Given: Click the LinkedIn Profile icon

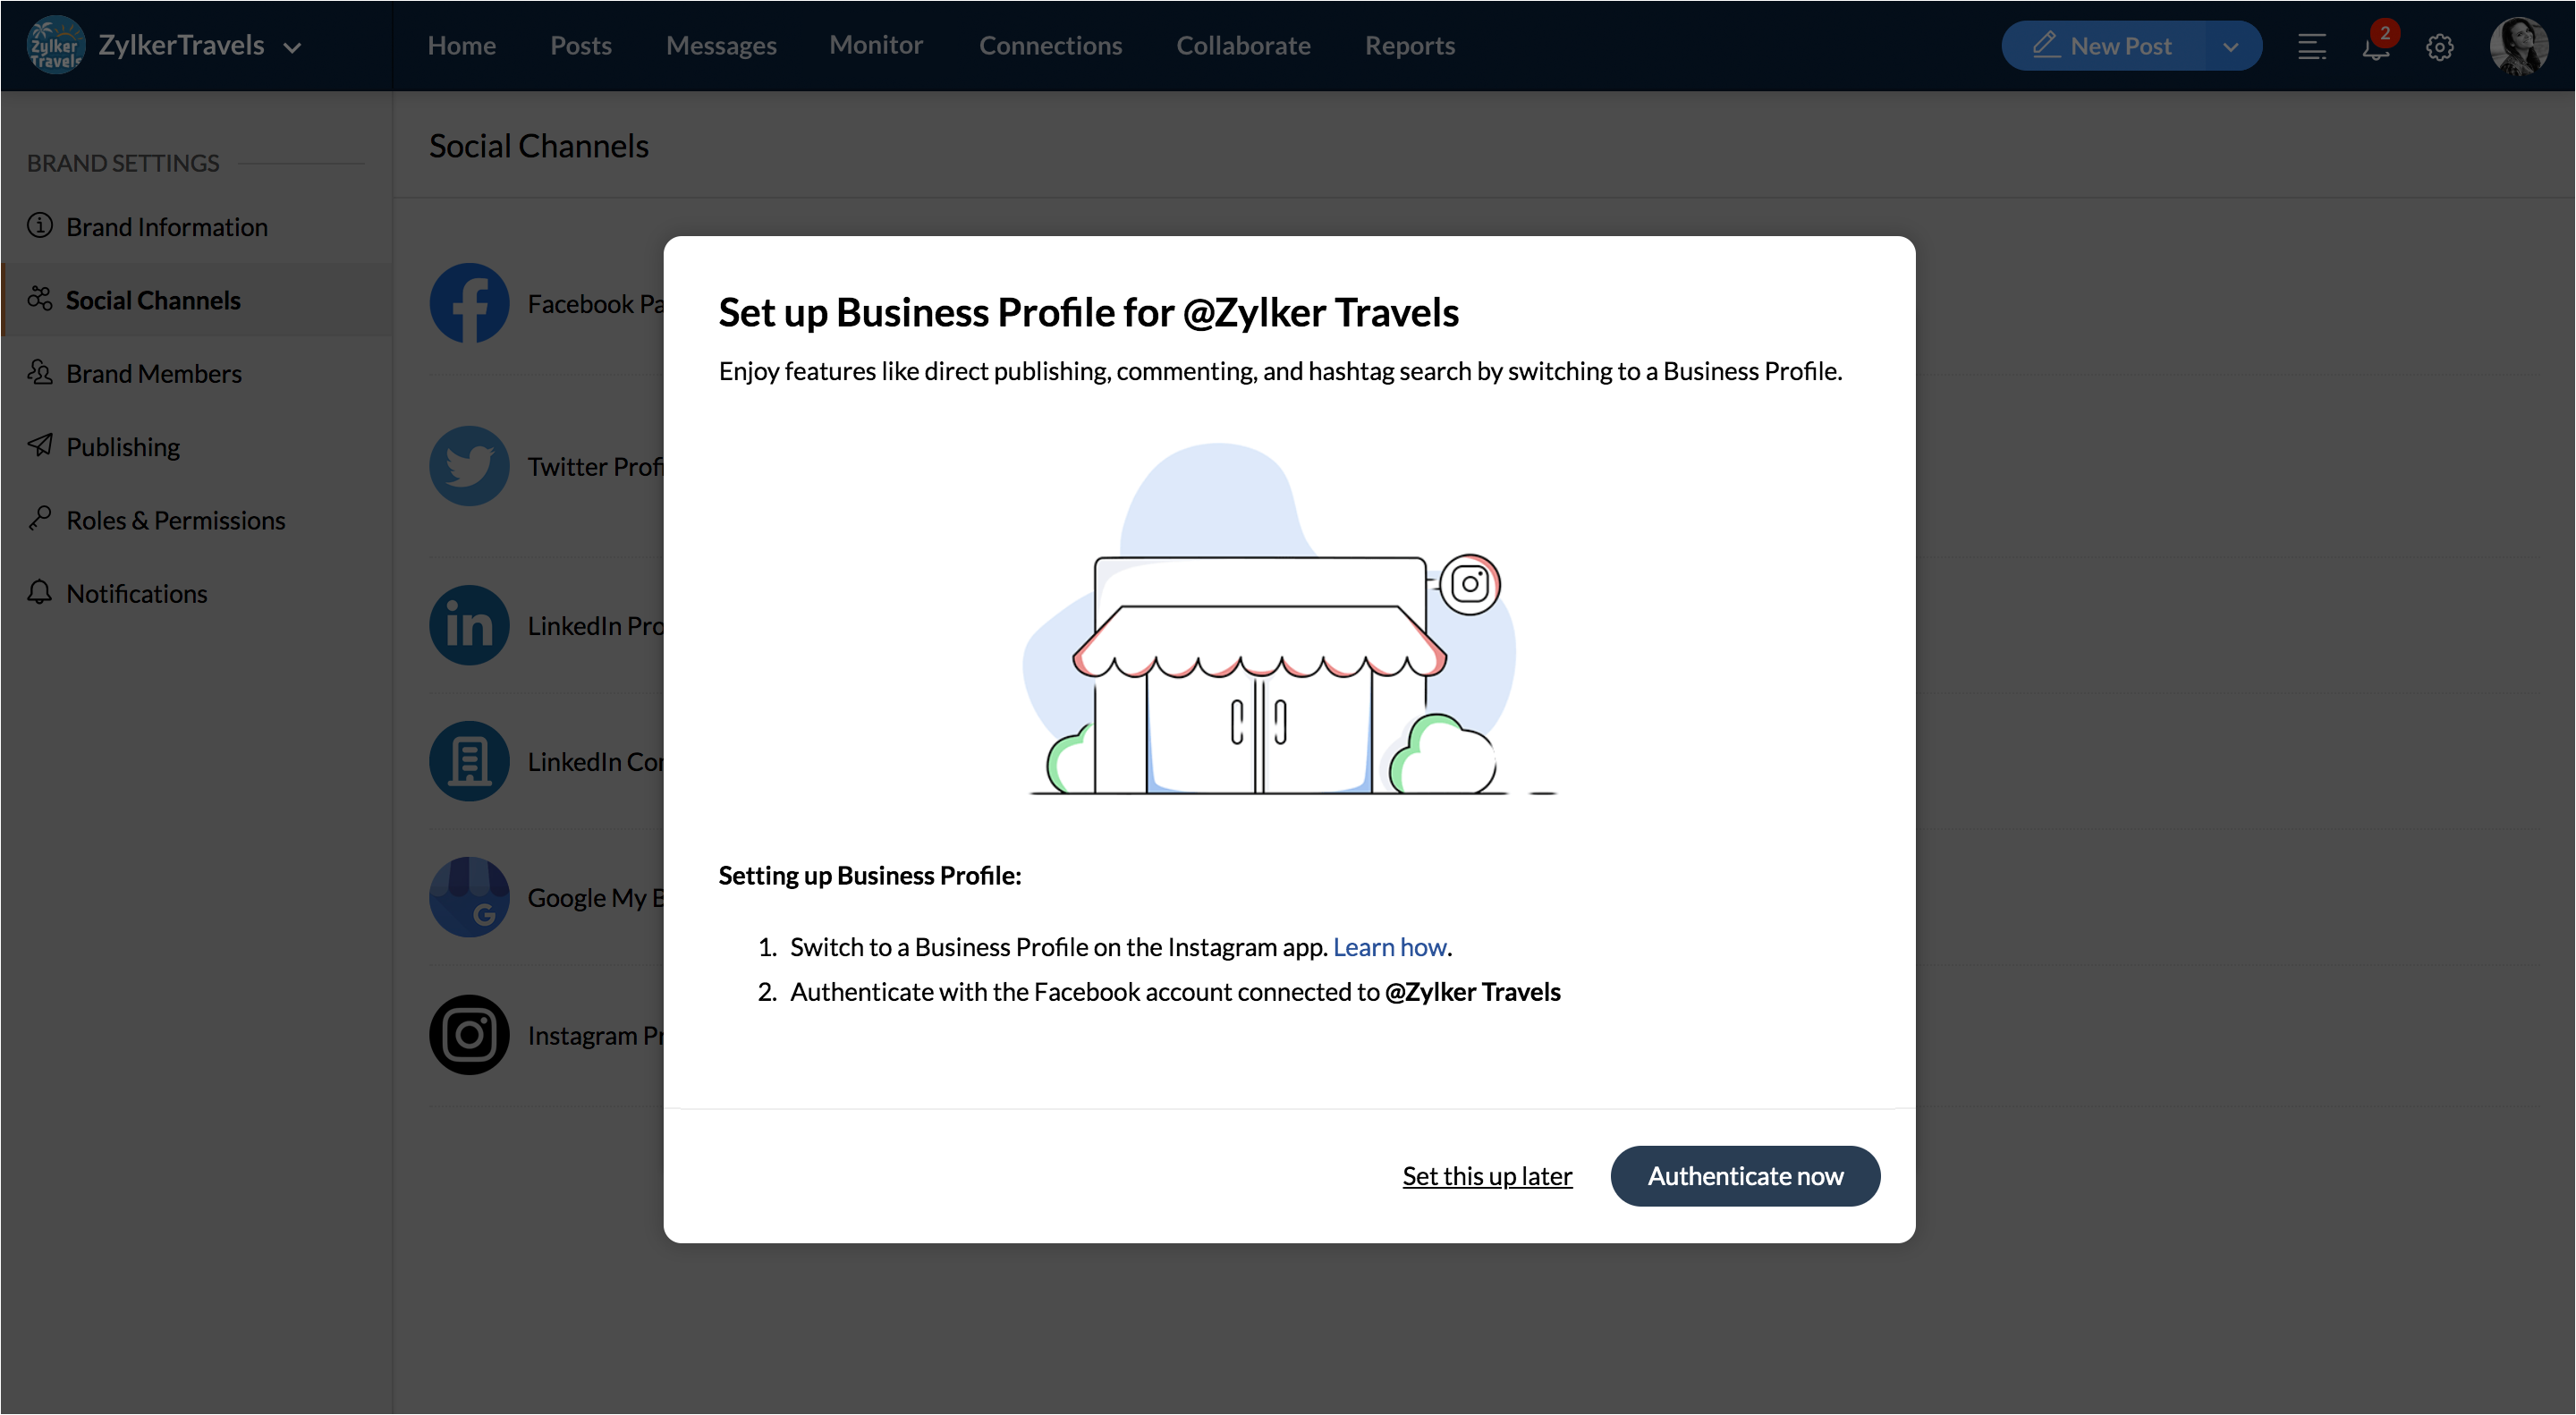Looking at the screenshot, I should (x=469, y=626).
